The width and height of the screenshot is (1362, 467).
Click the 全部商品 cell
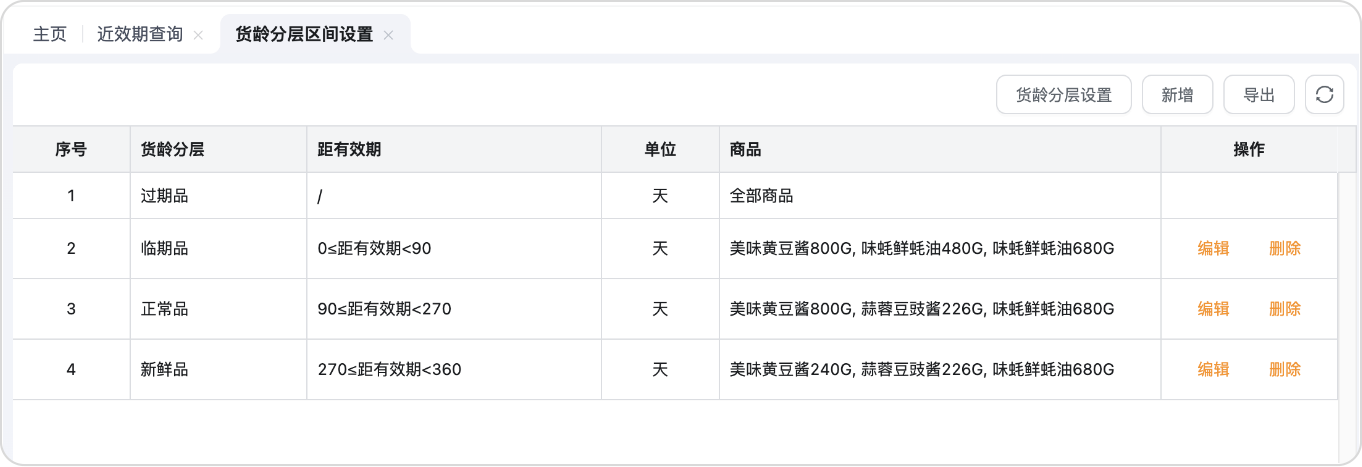(762, 196)
